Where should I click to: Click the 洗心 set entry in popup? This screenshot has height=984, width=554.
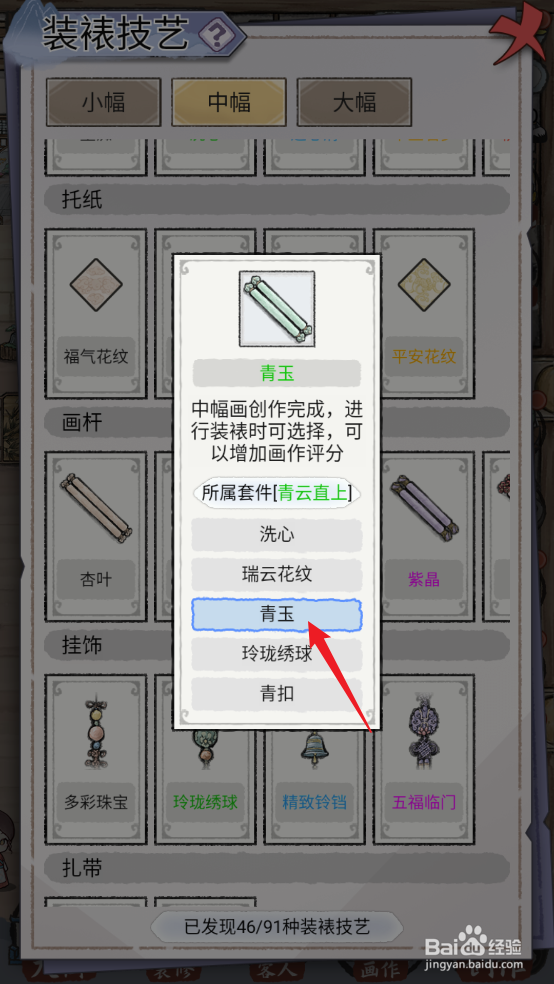(277, 535)
